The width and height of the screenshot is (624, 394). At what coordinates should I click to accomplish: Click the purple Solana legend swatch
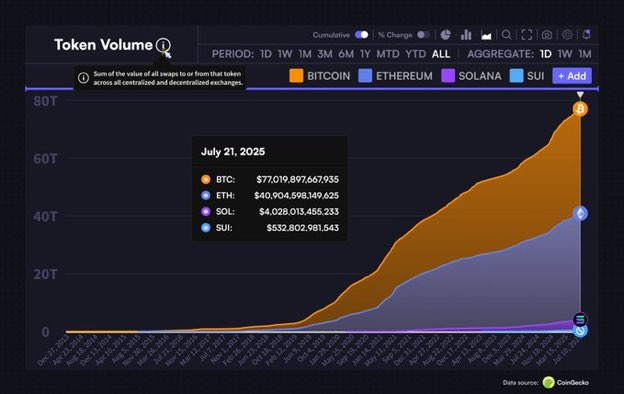click(x=448, y=76)
